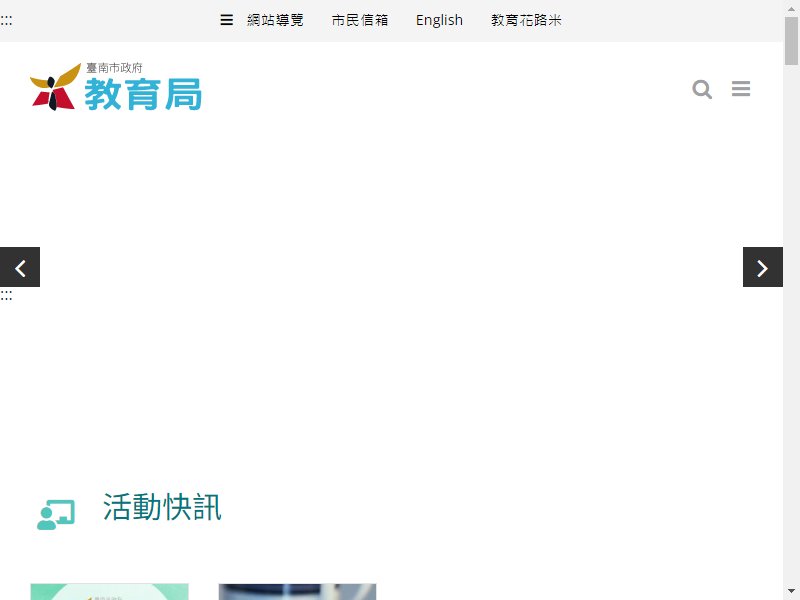
Task: Open the 網站導覽 link
Action: tap(275, 20)
